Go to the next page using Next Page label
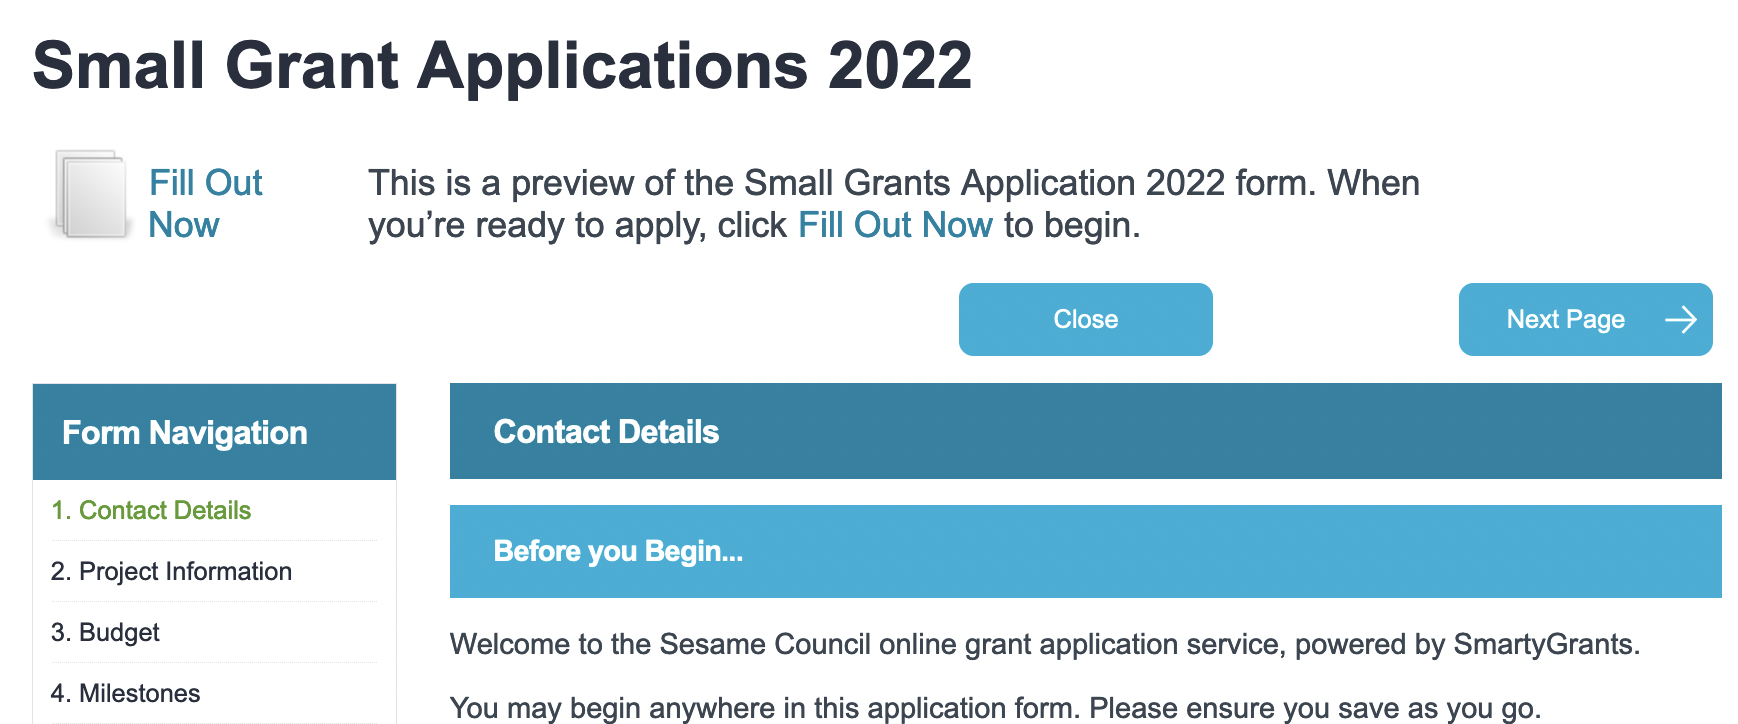Screen dimensions: 1738x724 [x=1565, y=319]
